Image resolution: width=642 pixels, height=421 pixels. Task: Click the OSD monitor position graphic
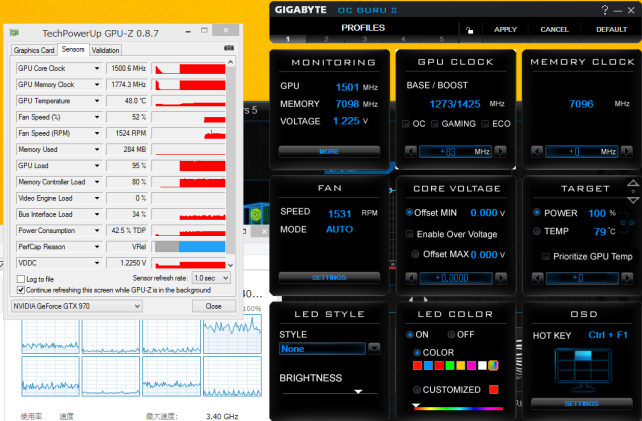coord(583,370)
